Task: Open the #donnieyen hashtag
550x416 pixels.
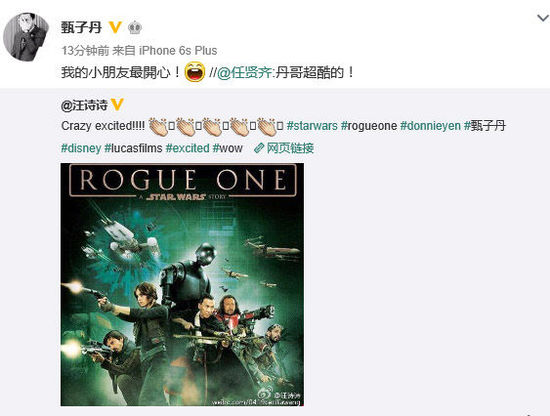Action: point(430,126)
